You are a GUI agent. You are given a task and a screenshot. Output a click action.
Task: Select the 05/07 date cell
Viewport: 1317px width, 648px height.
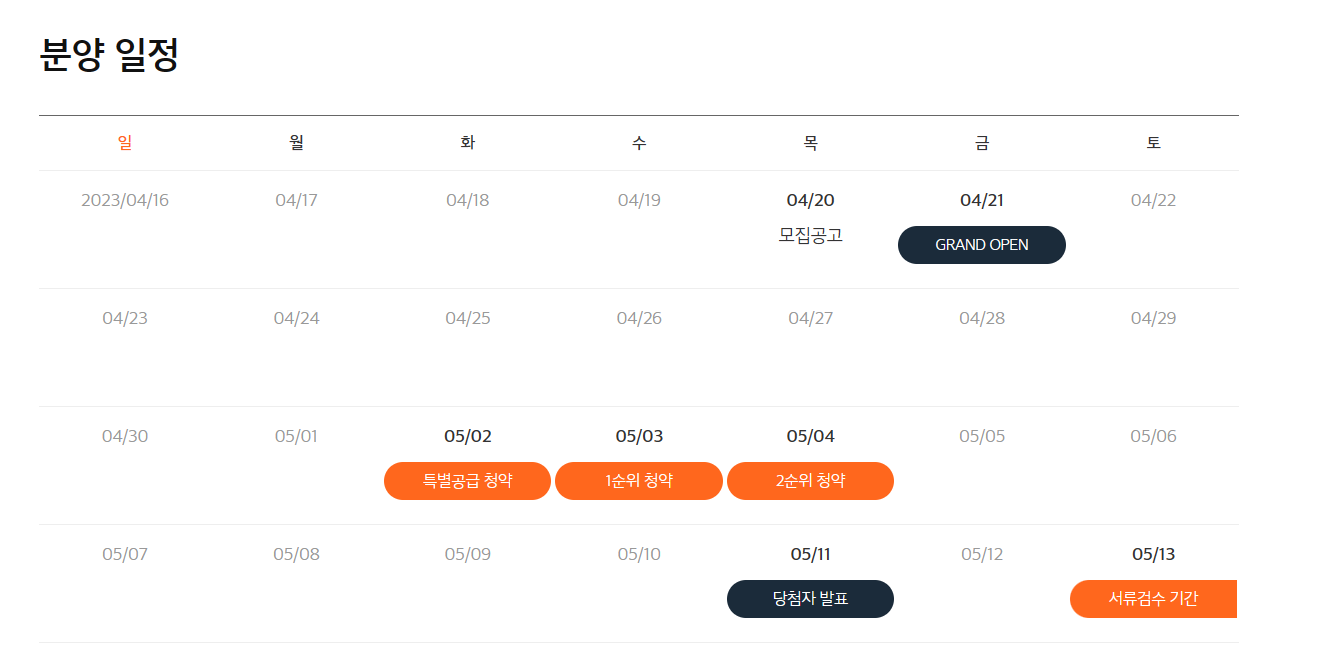tap(124, 553)
